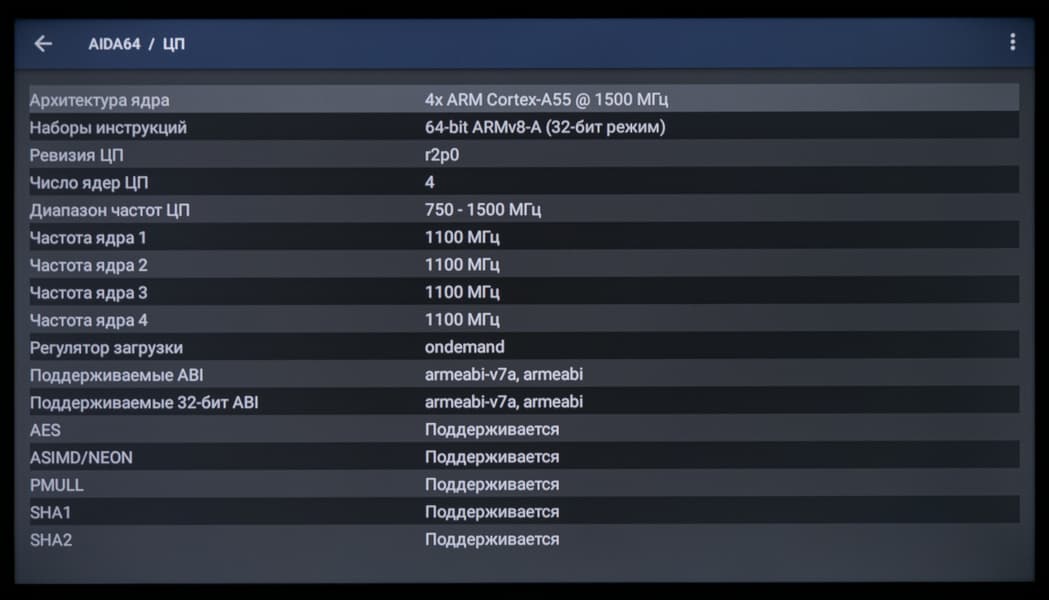Select the Частота ядра 3 row

click(x=524, y=292)
